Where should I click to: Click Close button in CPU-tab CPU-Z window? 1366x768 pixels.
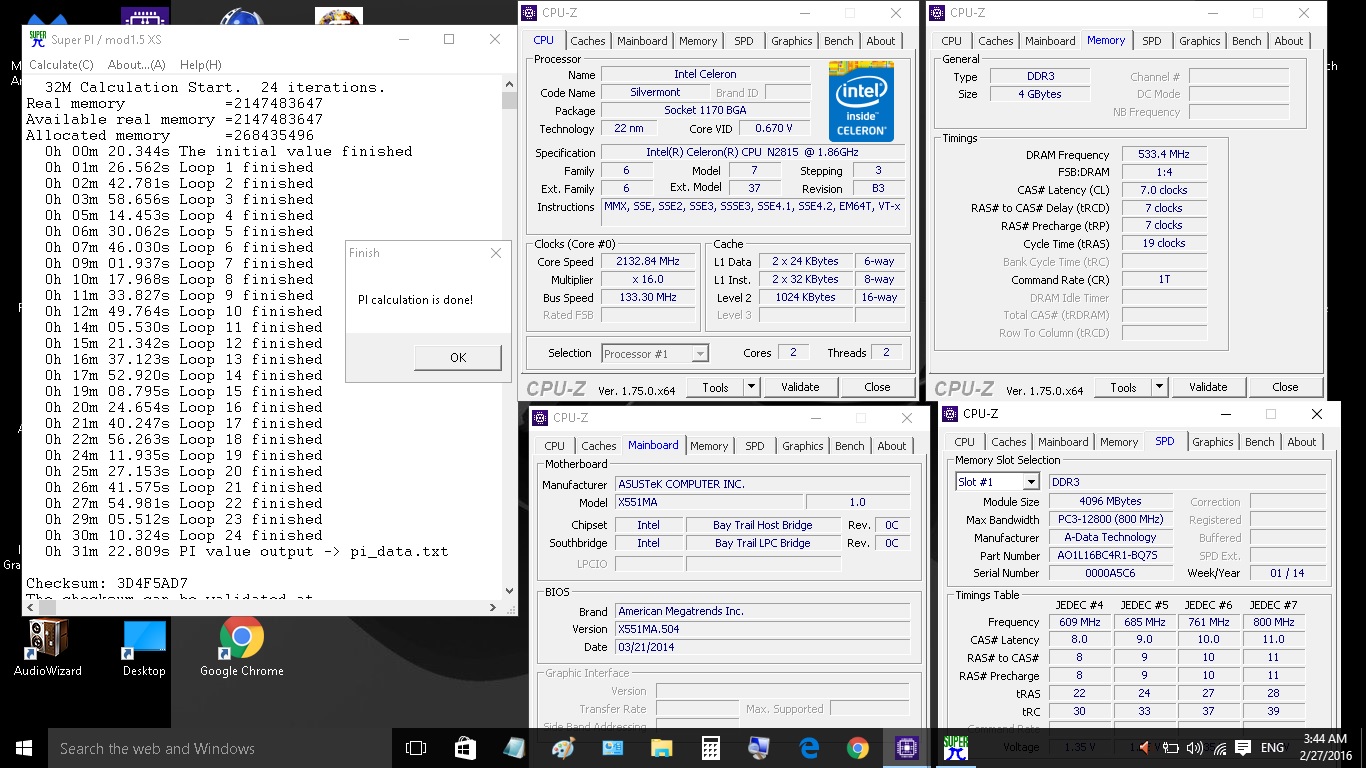(877, 387)
